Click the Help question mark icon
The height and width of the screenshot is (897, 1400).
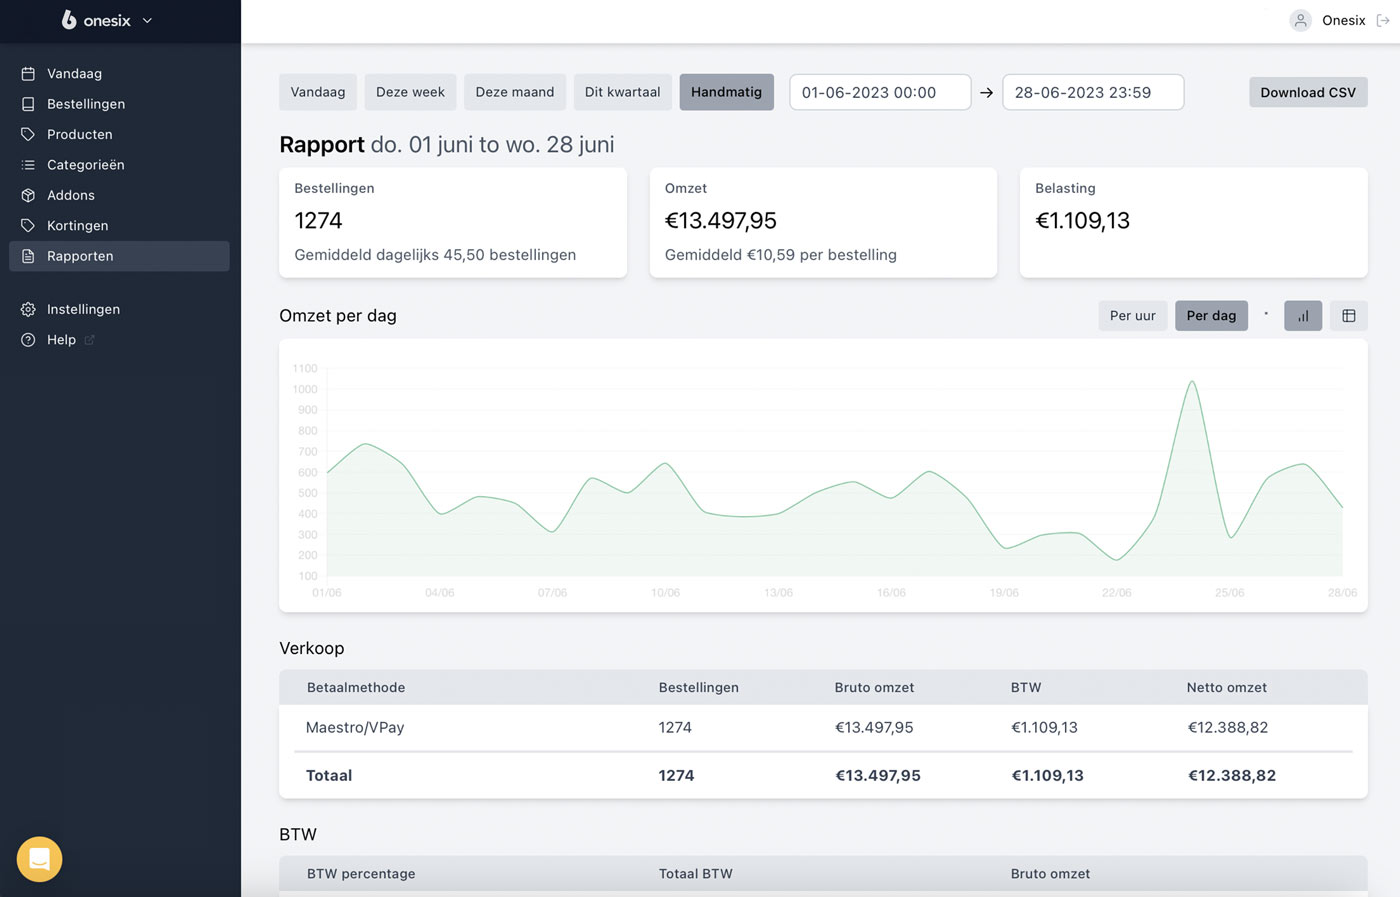[26, 339]
